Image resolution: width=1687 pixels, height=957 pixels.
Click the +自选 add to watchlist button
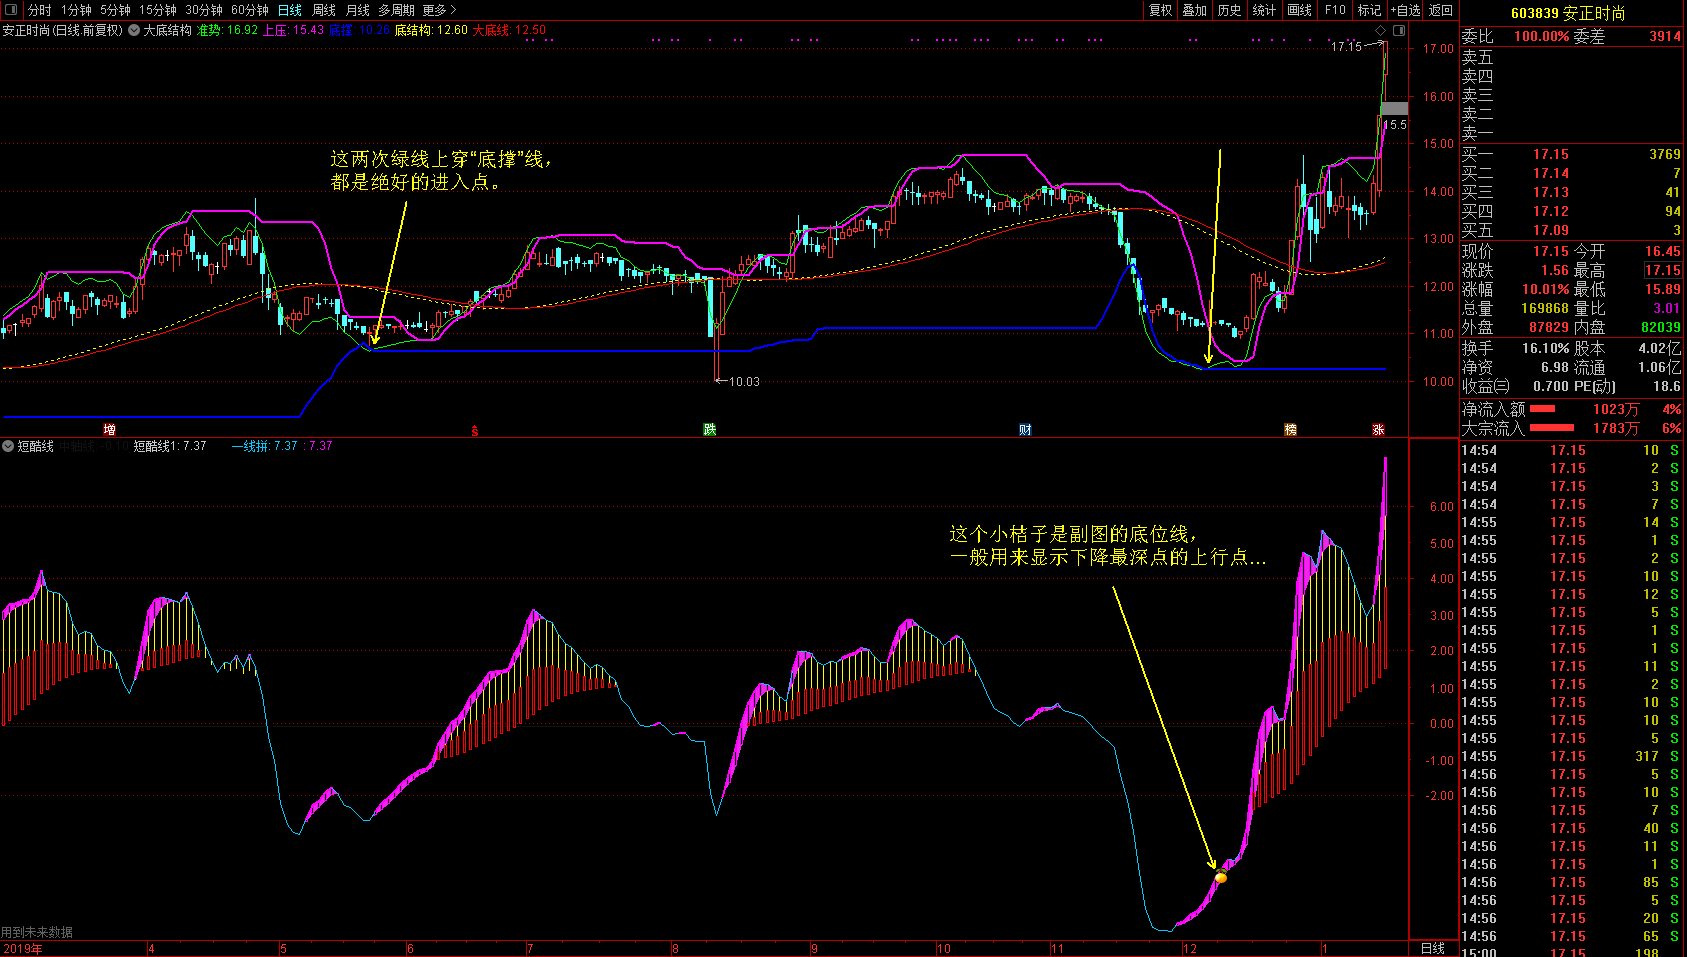pos(1404,10)
